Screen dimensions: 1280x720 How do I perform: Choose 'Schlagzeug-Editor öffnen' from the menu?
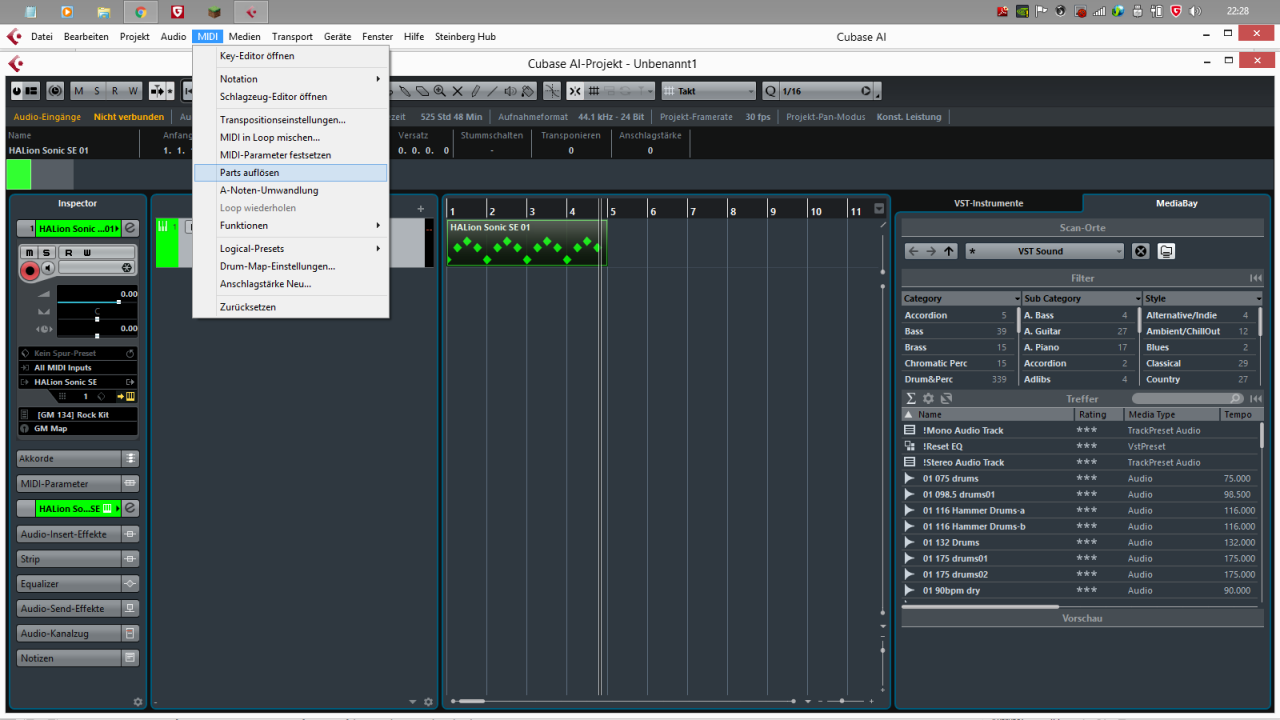pos(290,97)
